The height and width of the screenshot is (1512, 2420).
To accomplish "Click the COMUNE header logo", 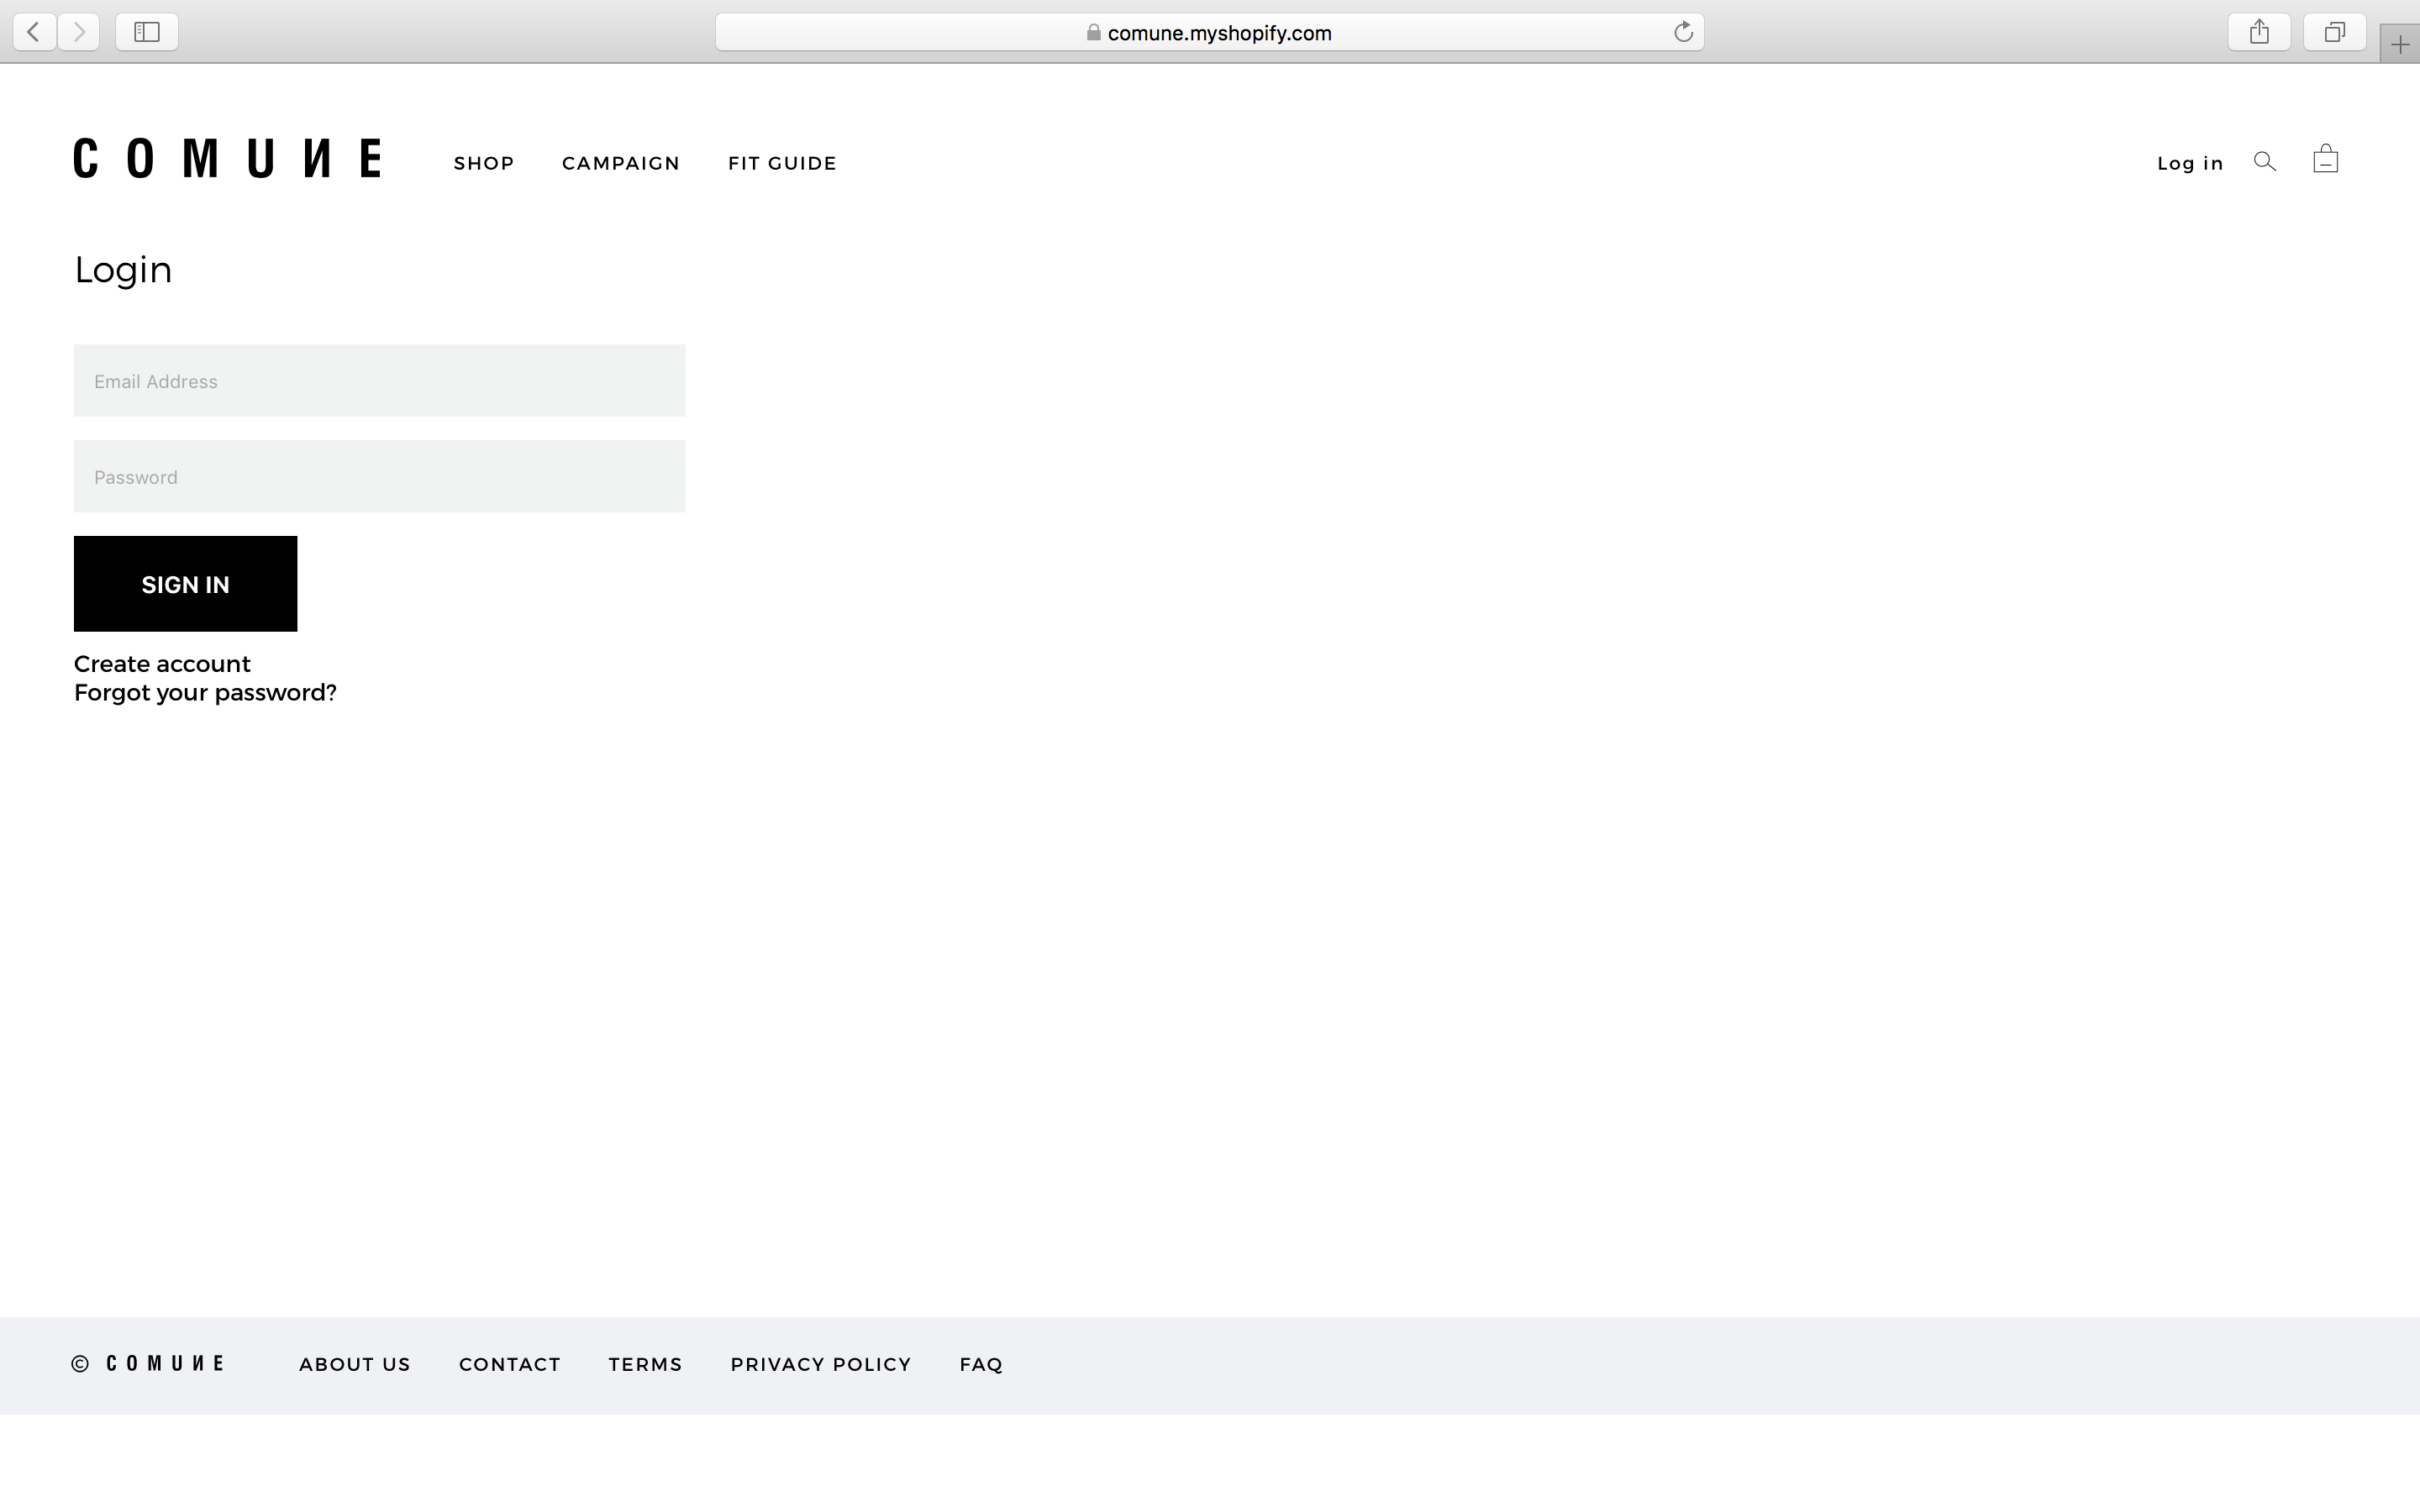I will (227, 159).
